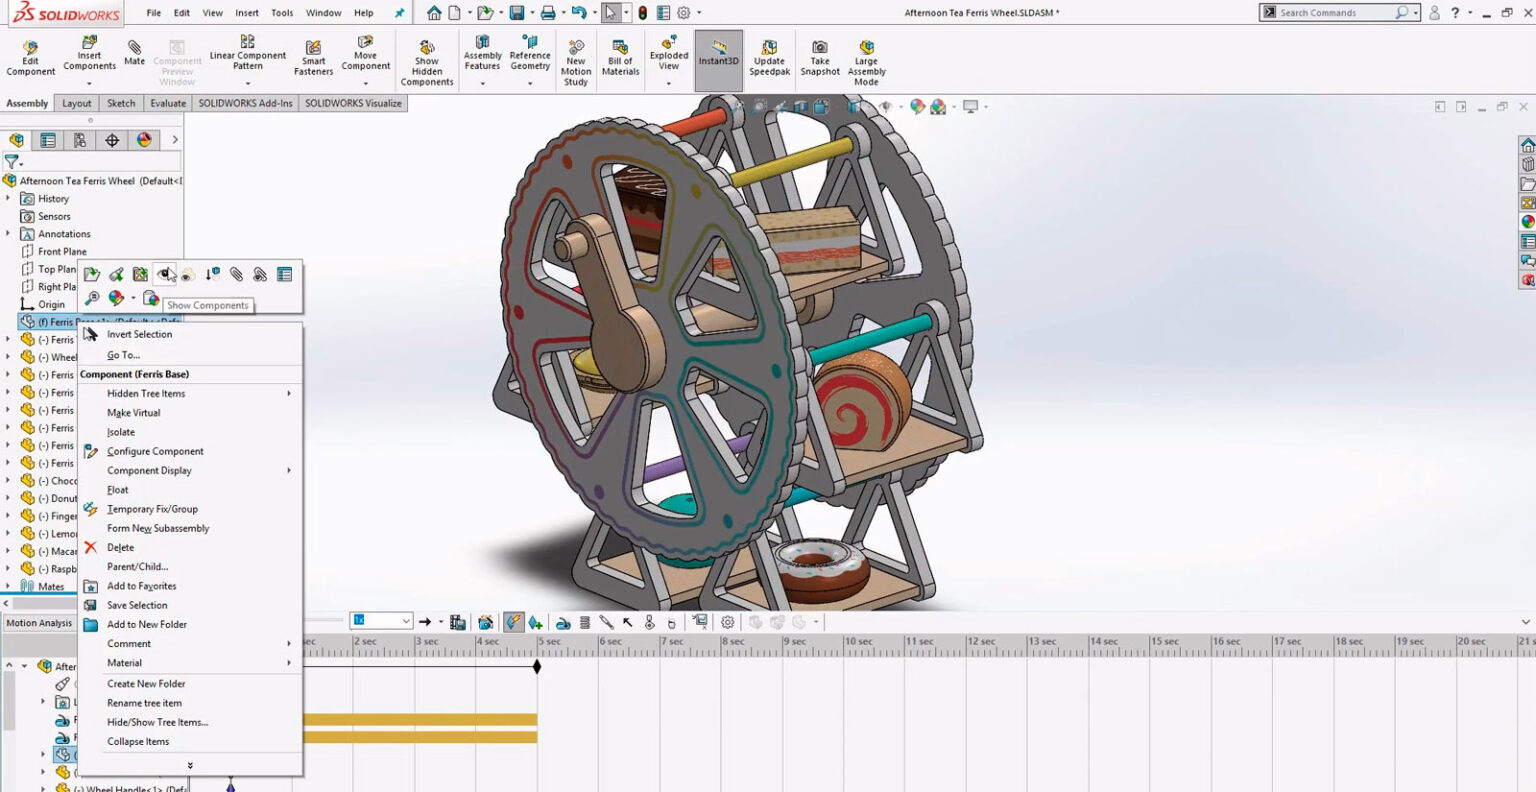Switch to the Motion Analysis tab

point(39,622)
